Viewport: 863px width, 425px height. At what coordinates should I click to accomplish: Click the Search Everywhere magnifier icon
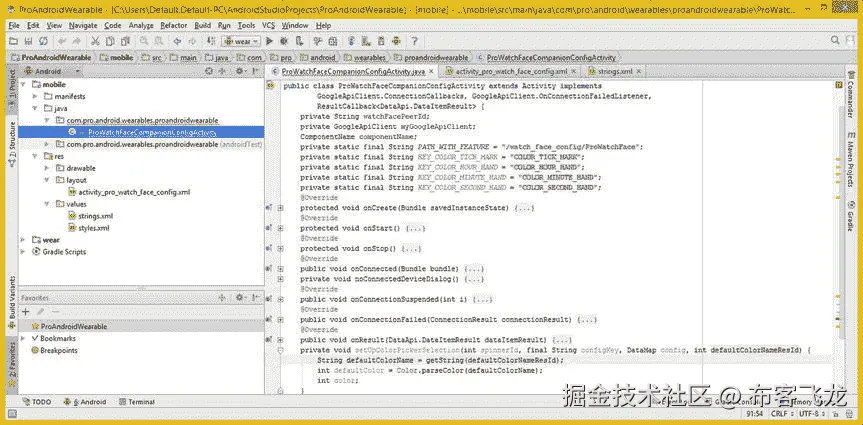tap(835, 40)
